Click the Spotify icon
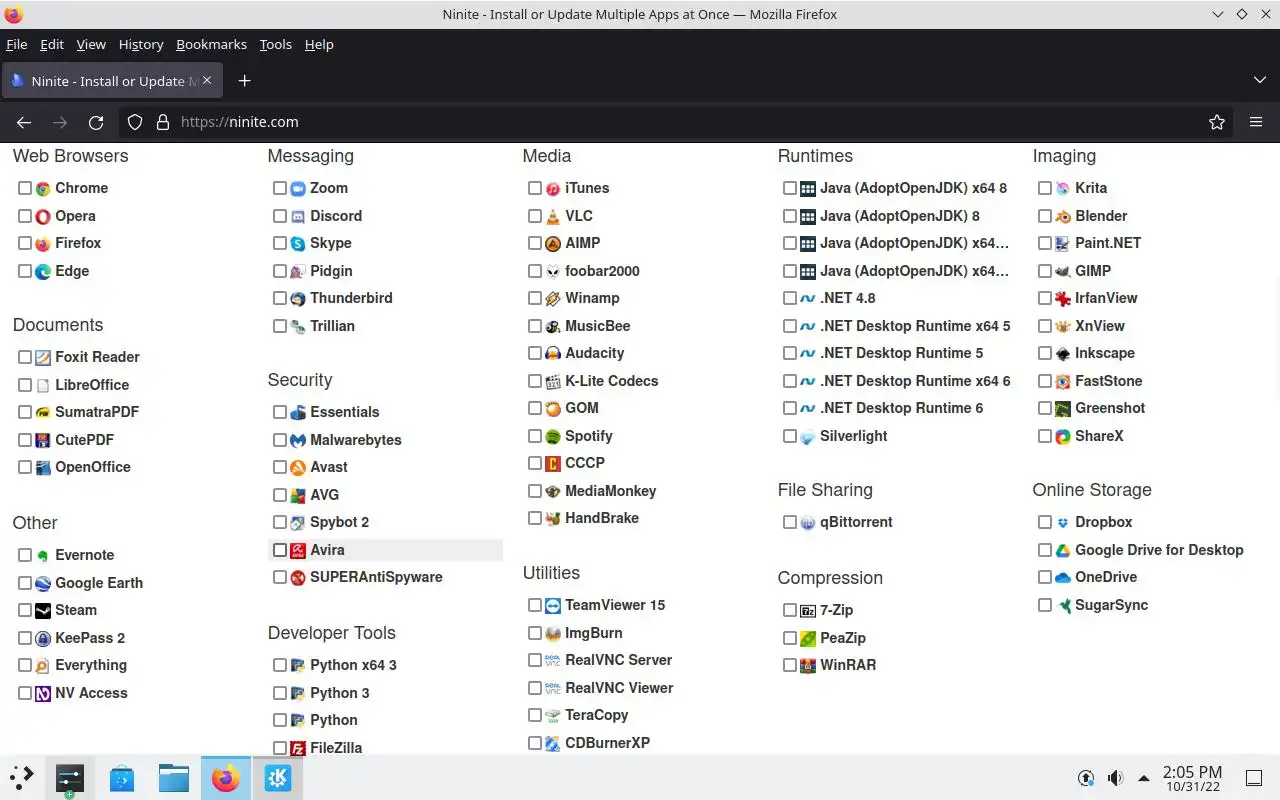Image resolution: width=1280 pixels, height=800 pixels. point(553,436)
